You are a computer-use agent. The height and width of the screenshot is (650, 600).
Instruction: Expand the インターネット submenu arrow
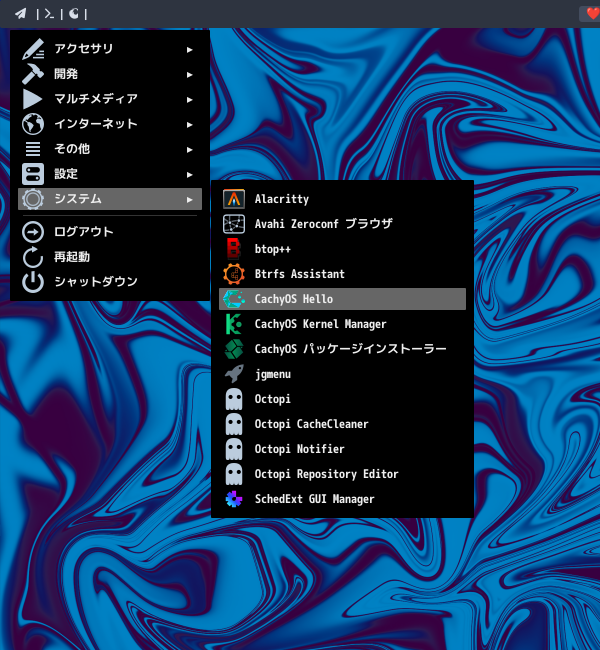click(x=189, y=124)
